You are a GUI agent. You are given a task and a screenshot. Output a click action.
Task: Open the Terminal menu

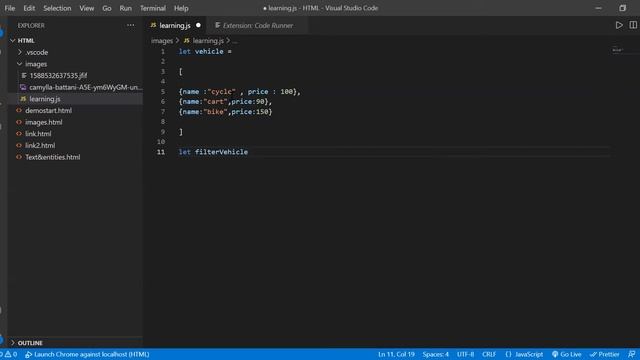(153, 8)
